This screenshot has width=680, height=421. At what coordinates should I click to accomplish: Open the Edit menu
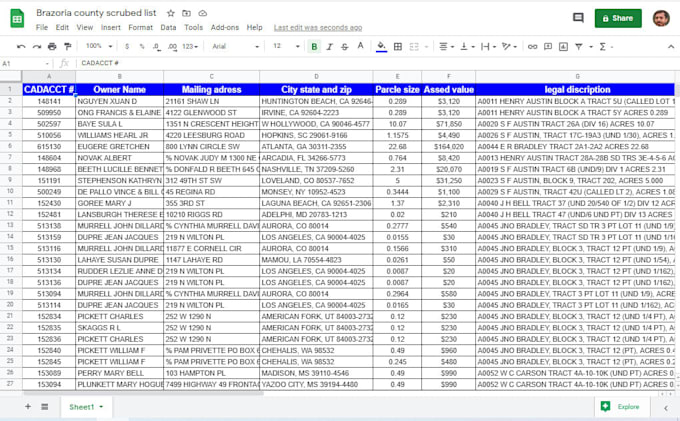click(62, 27)
